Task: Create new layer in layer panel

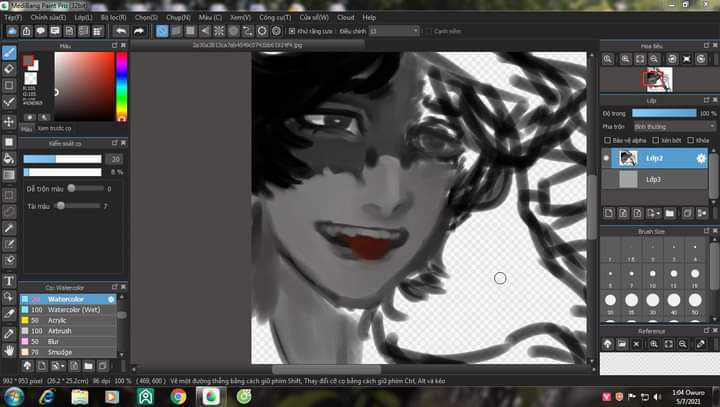Action: coord(609,213)
